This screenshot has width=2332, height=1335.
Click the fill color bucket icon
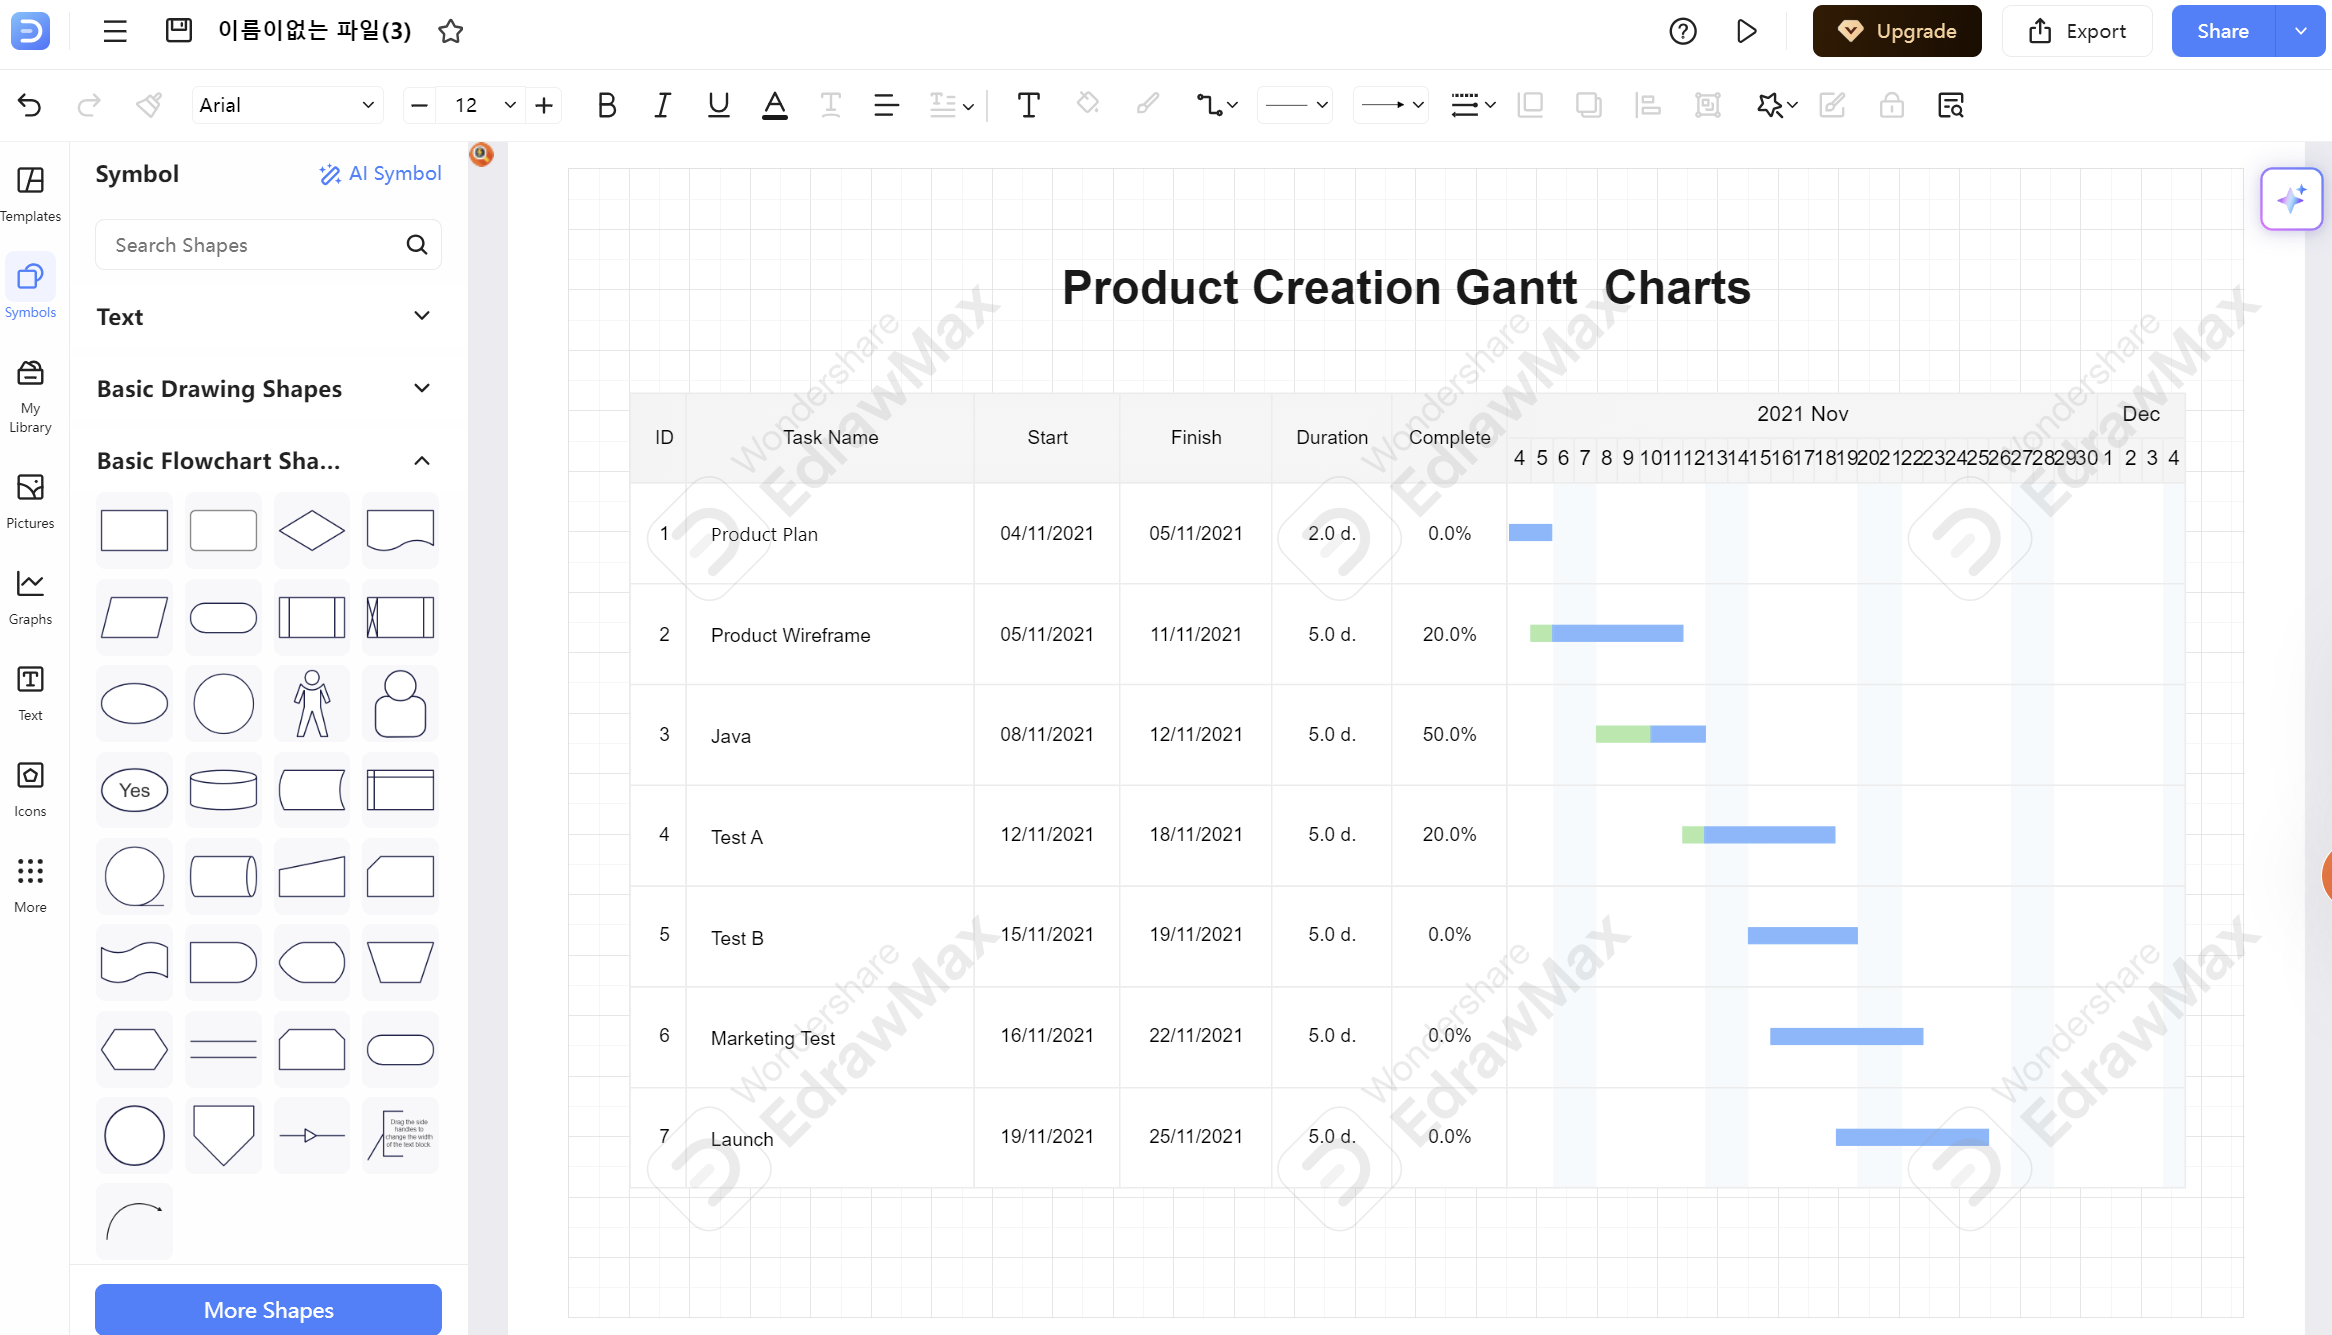click(x=1088, y=103)
